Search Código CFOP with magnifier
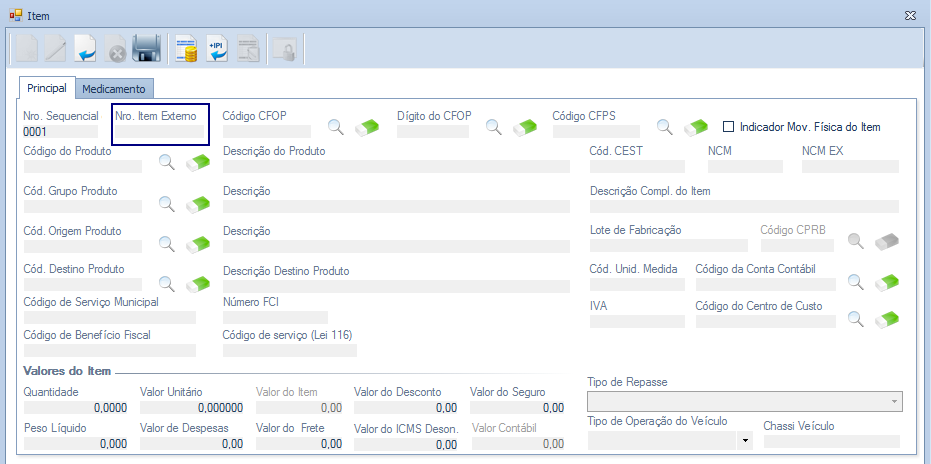 pos(336,126)
